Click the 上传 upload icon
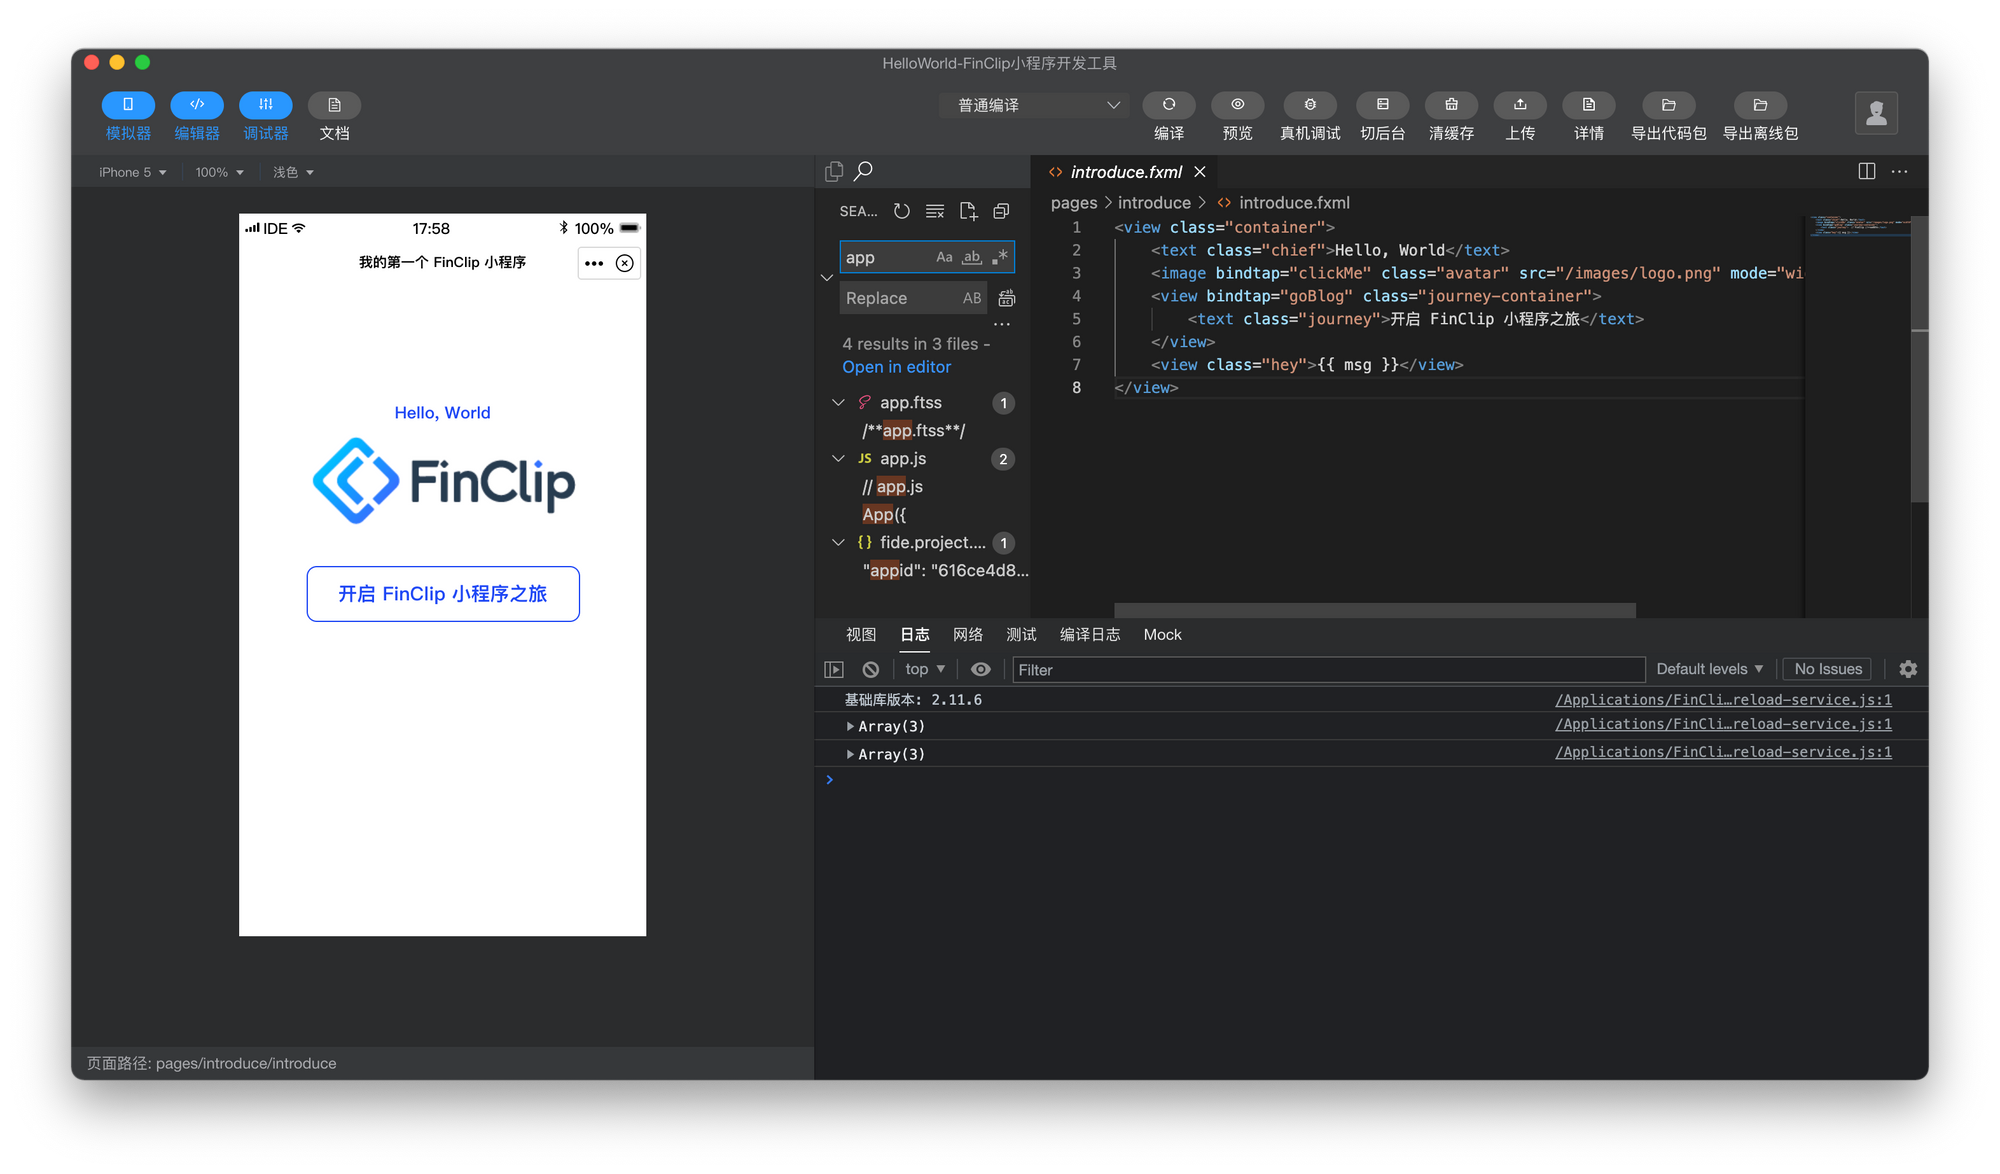This screenshot has height=1174, width=2000. [x=1520, y=105]
